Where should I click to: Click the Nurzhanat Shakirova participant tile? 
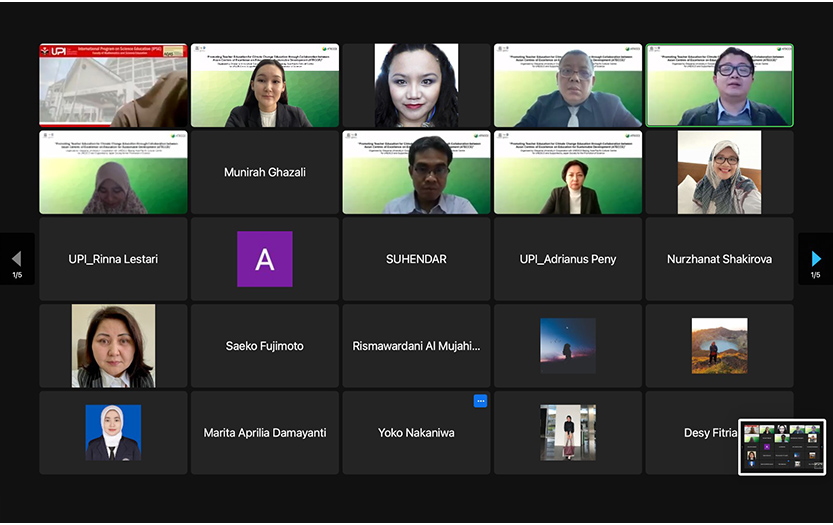[x=719, y=259]
